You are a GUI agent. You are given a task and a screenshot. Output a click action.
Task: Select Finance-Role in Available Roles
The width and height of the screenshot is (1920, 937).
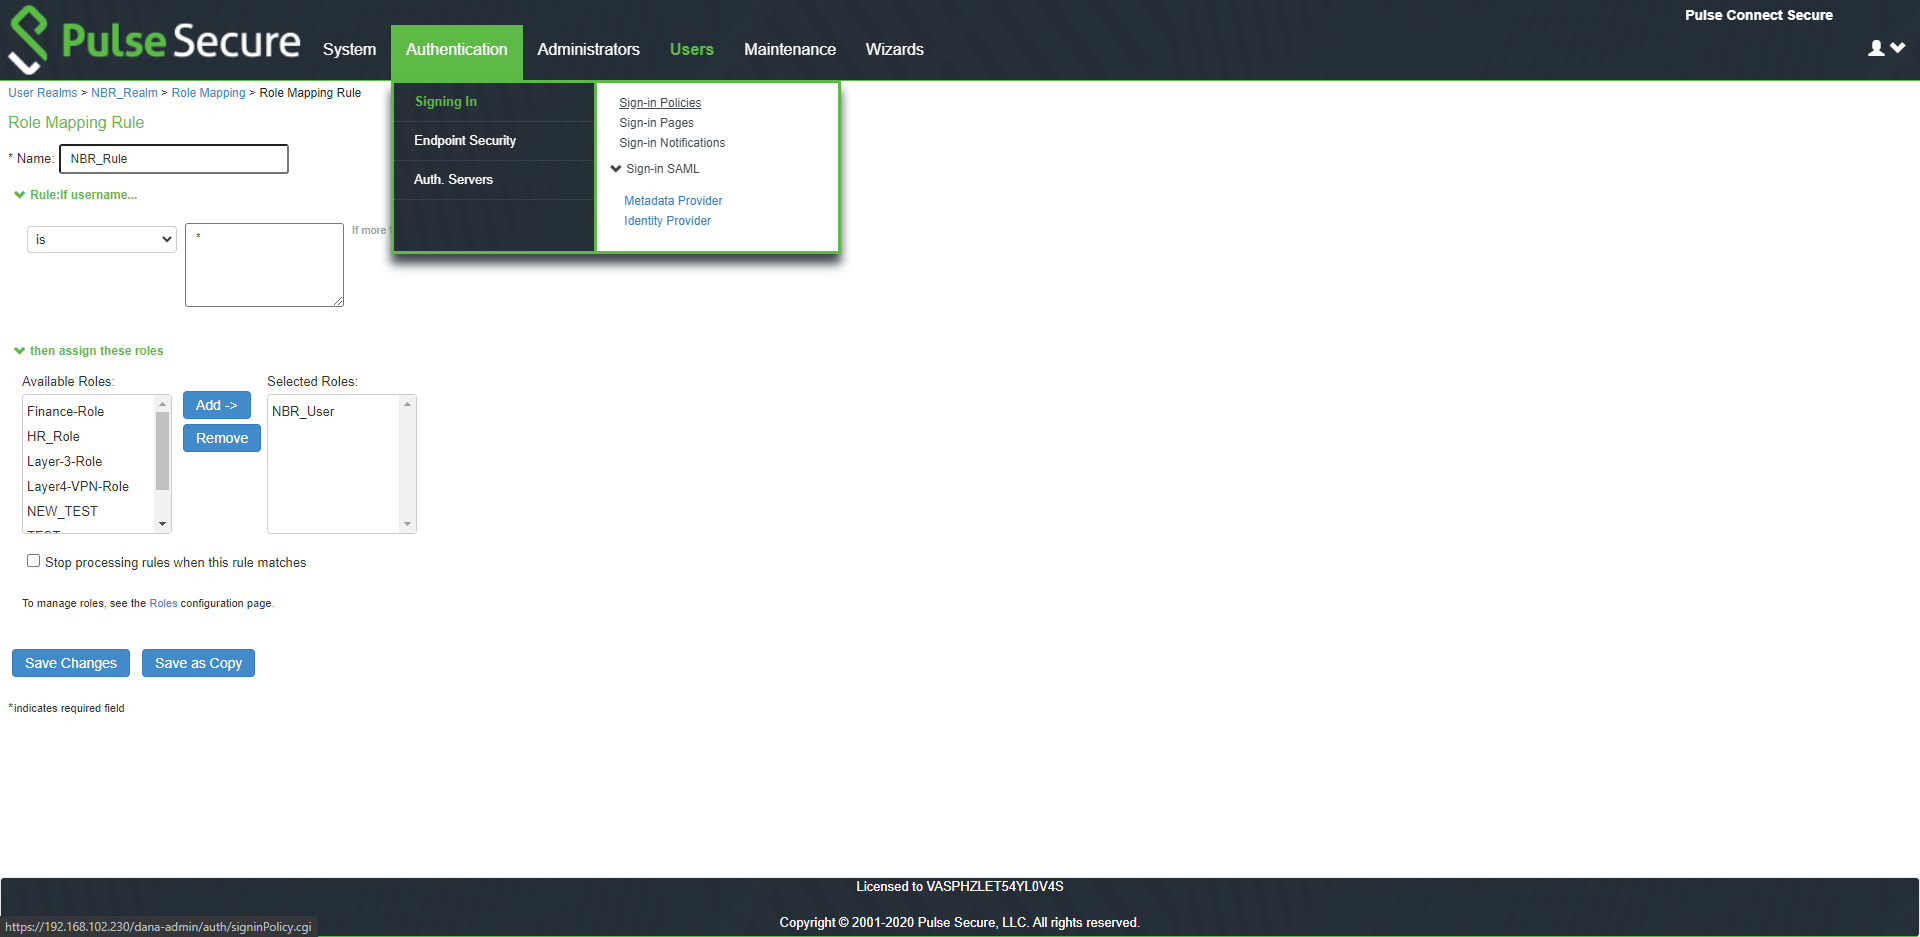tap(66, 412)
